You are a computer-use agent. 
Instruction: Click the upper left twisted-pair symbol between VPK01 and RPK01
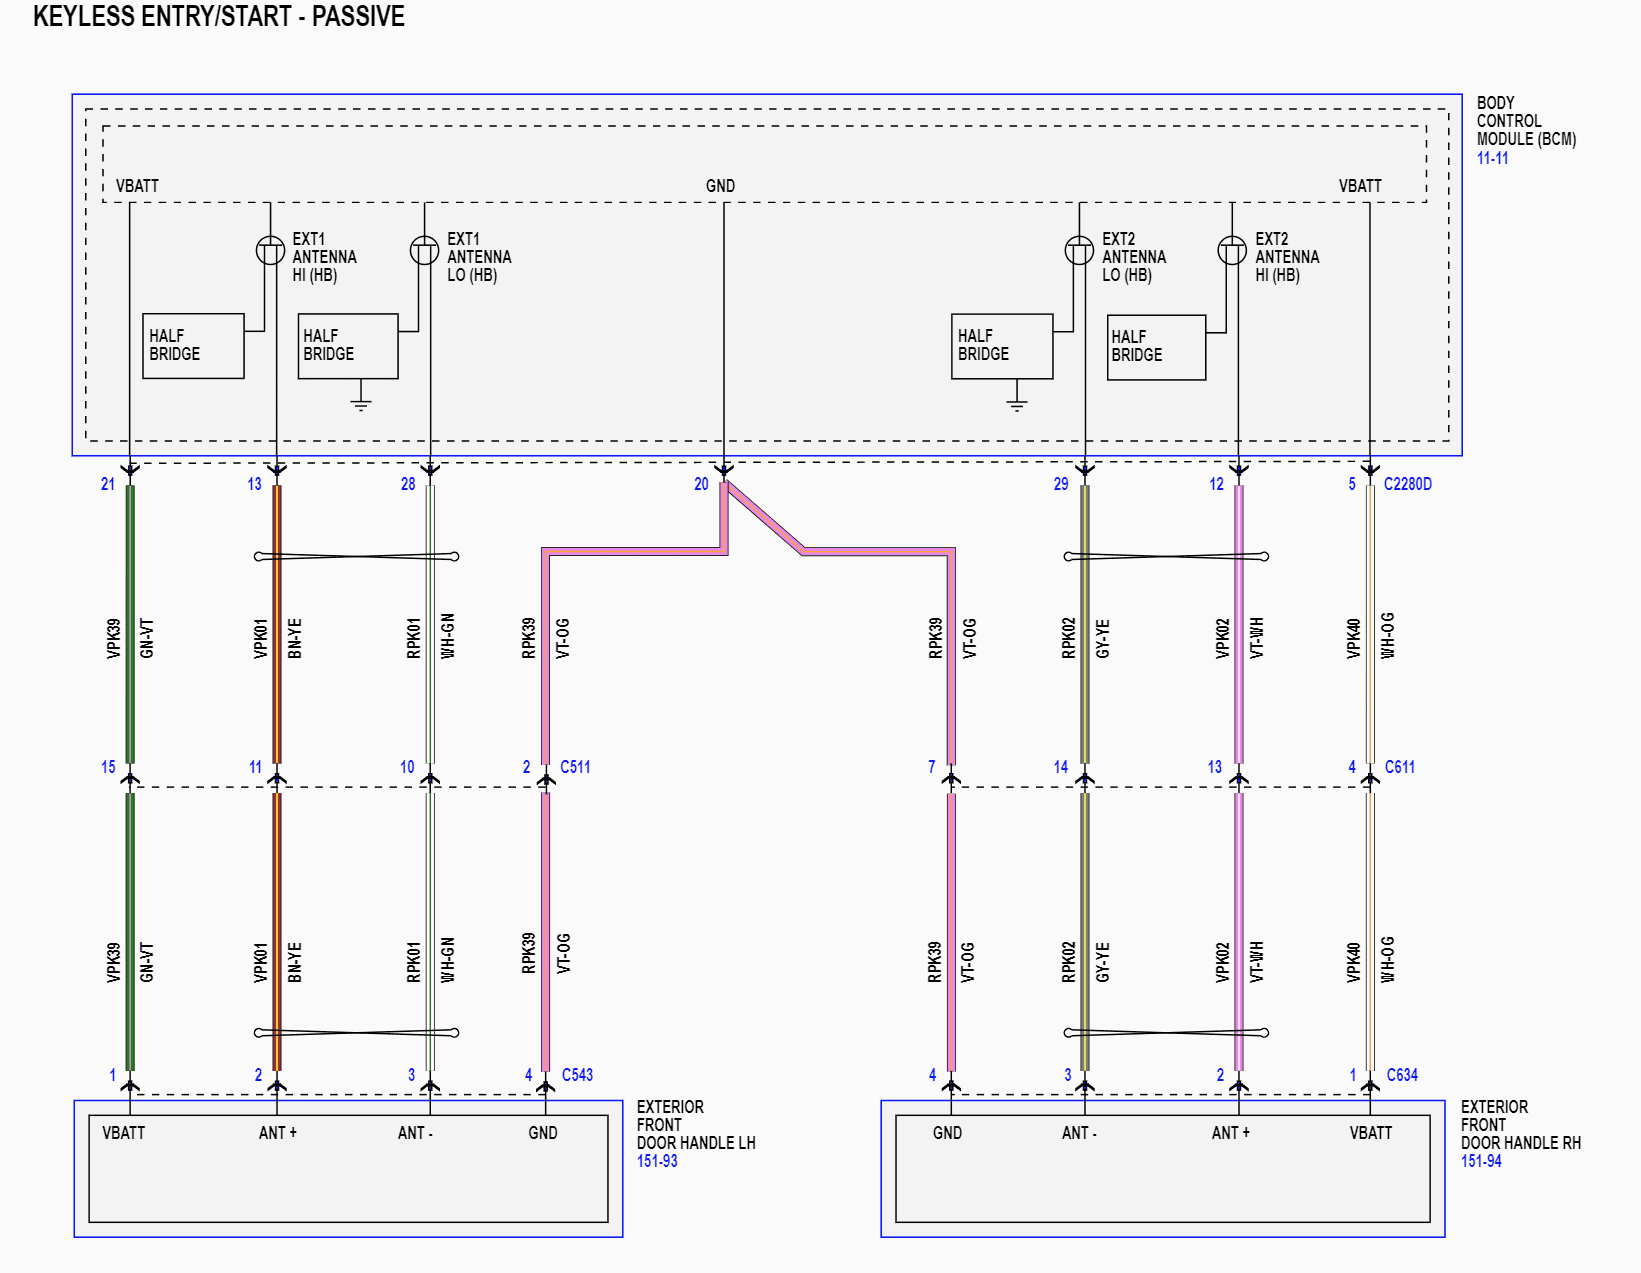click(x=356, y=556)
